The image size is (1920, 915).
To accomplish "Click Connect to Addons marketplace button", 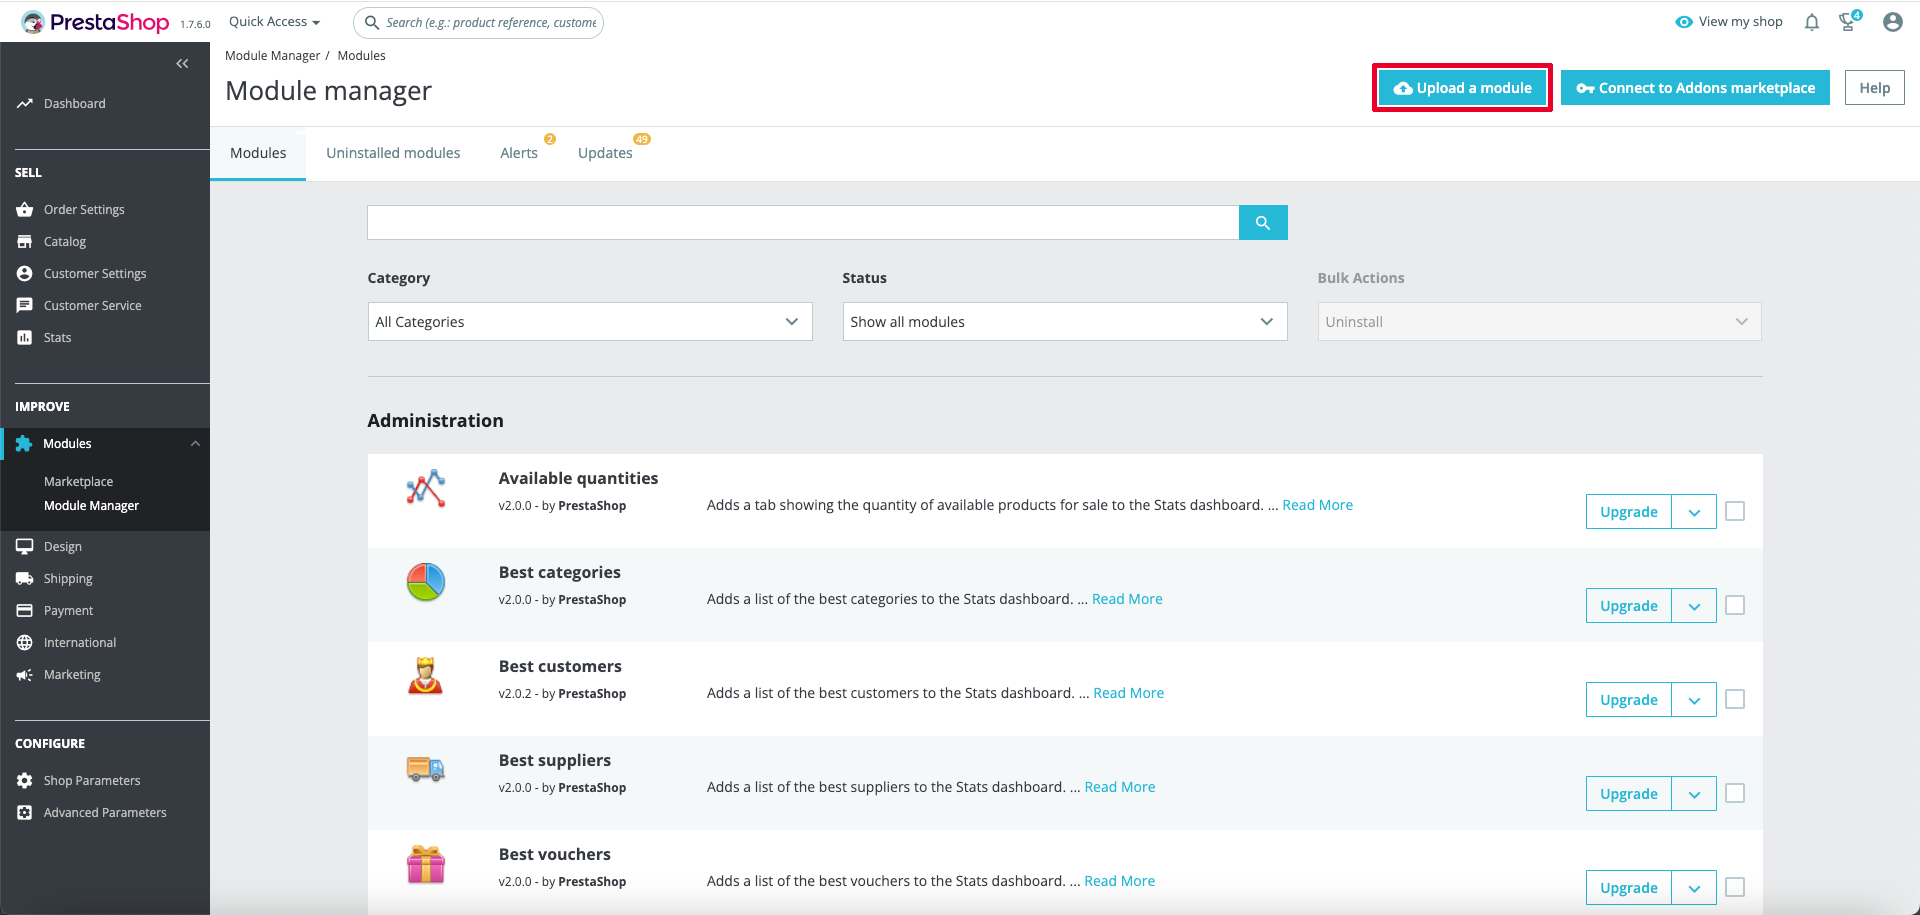I will point(1695,88).
